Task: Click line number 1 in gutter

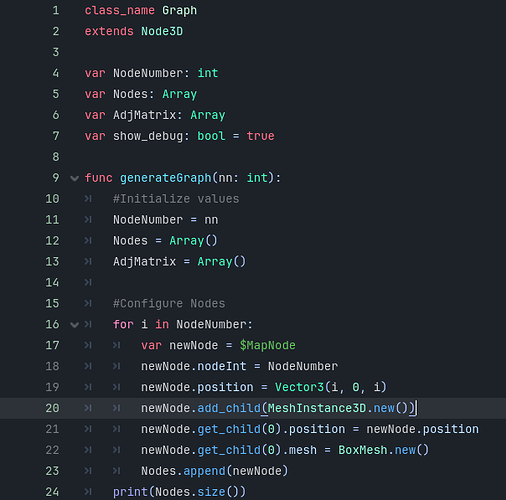Action: coord(56,10)
